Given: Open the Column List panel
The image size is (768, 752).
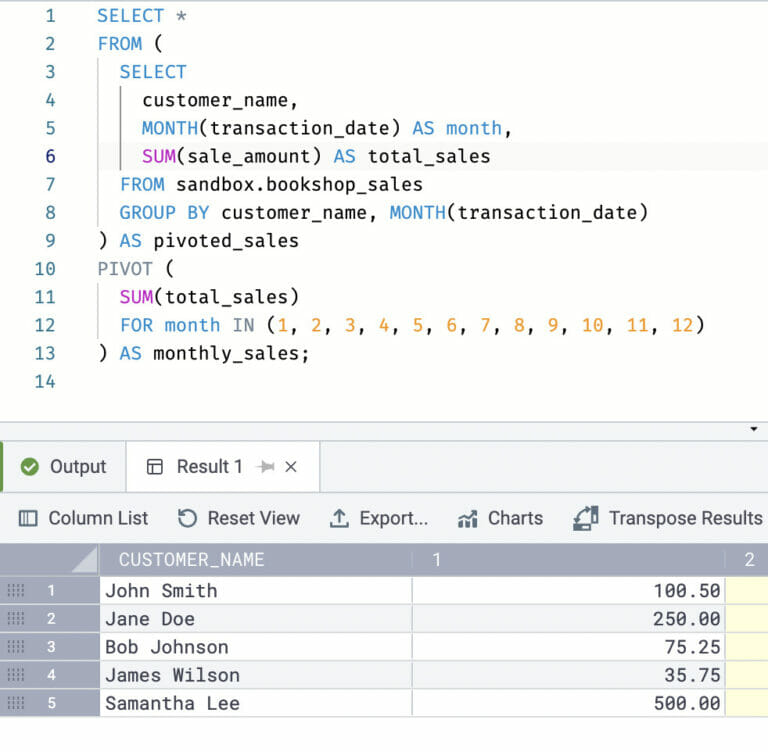Looking at the screenshot, I should (84, 518).
